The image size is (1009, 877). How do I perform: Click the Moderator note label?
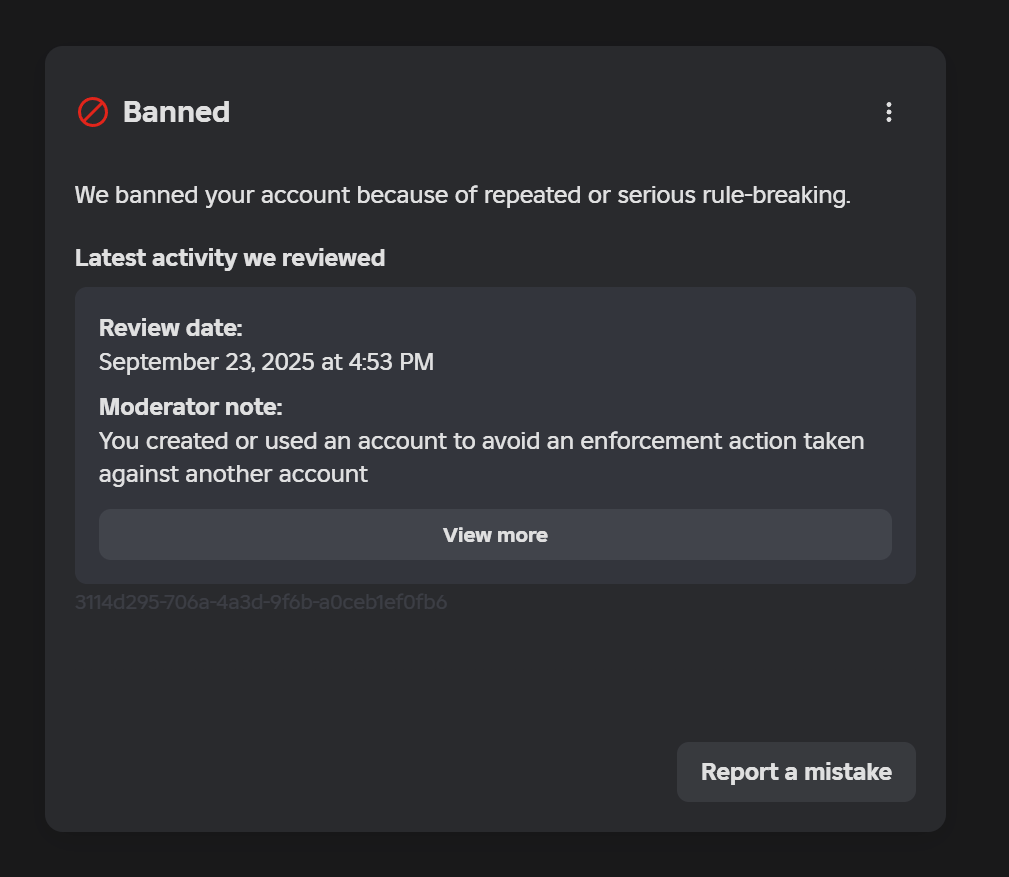point(191,407)
